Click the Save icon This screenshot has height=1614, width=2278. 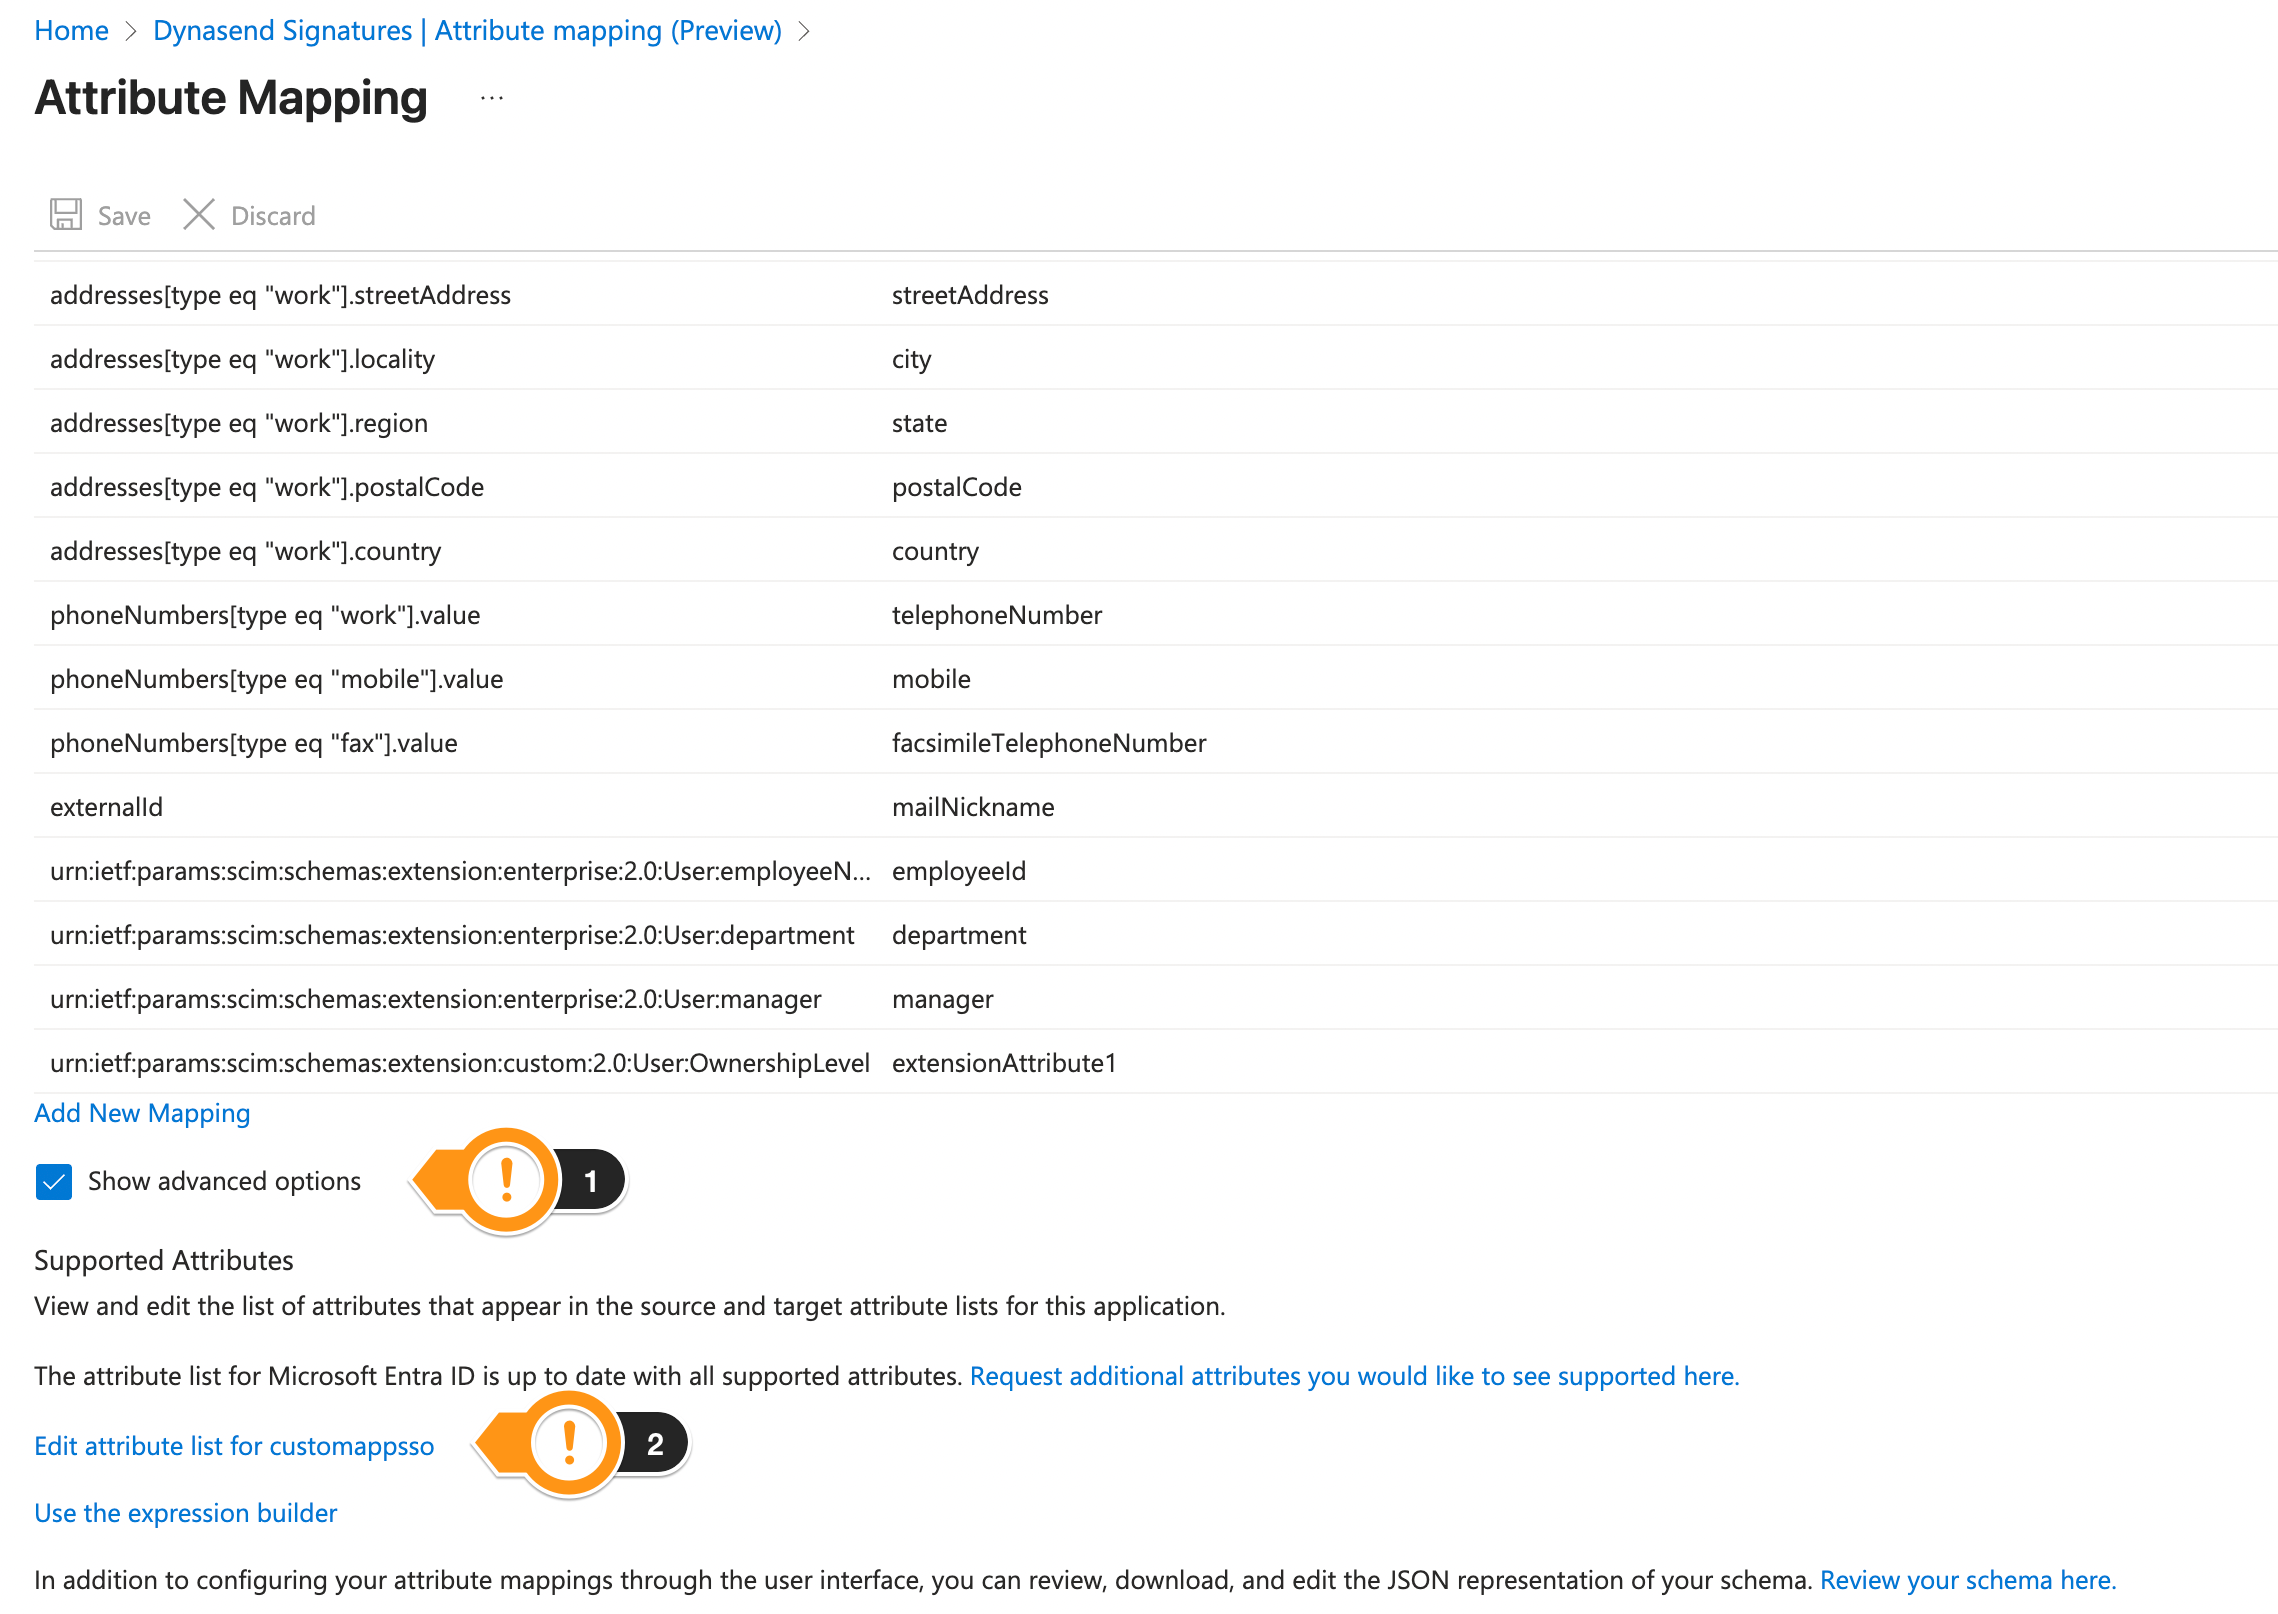(65, 214)
